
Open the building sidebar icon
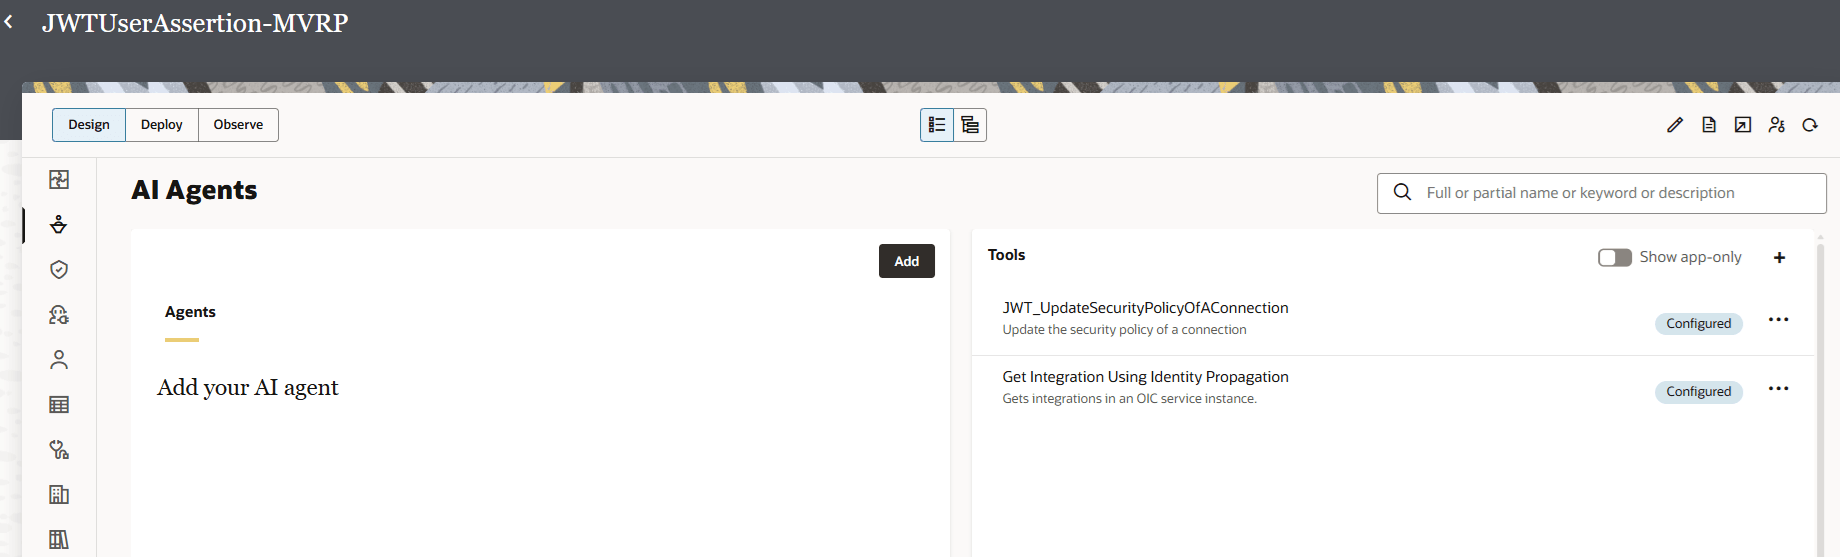[x=59, y=494]
